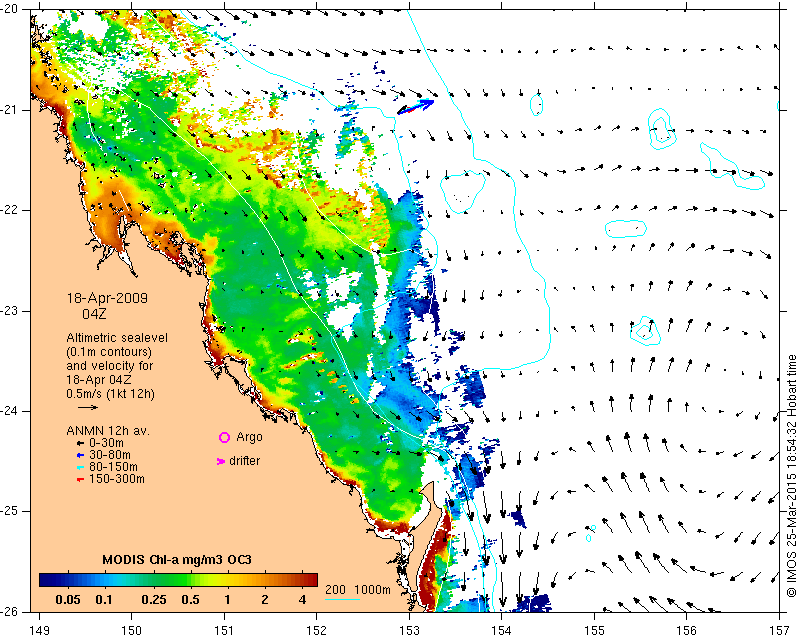Click the '153' longitude axis label
The image size is (800, 640).
click(x=409, y=631)
